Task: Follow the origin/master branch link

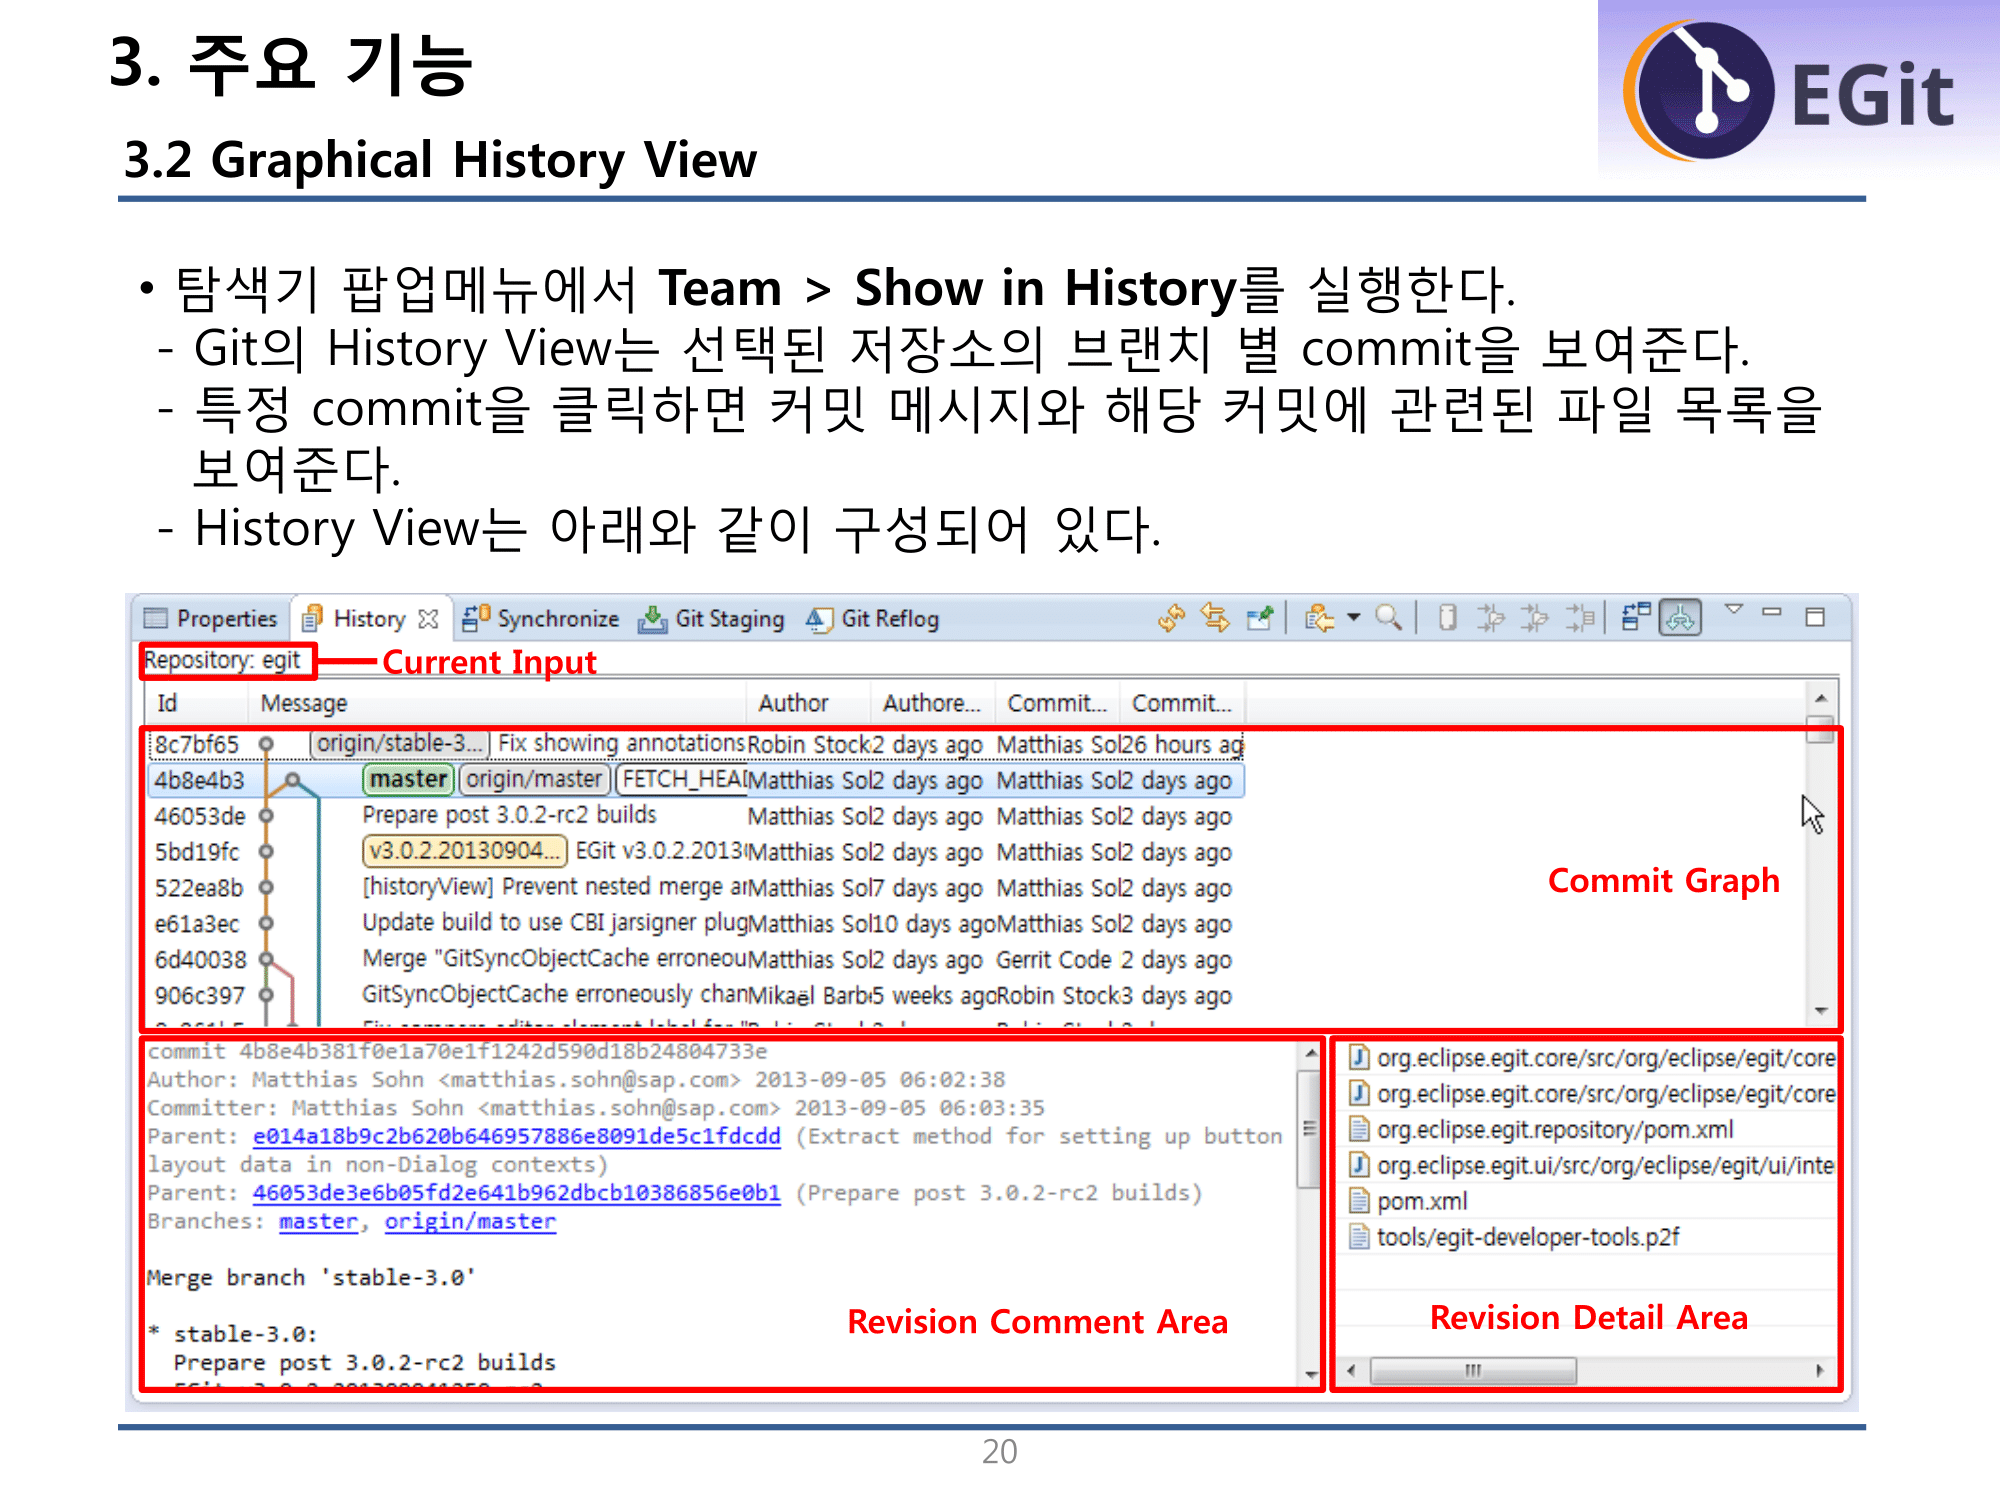Action: click(470, 1221)
